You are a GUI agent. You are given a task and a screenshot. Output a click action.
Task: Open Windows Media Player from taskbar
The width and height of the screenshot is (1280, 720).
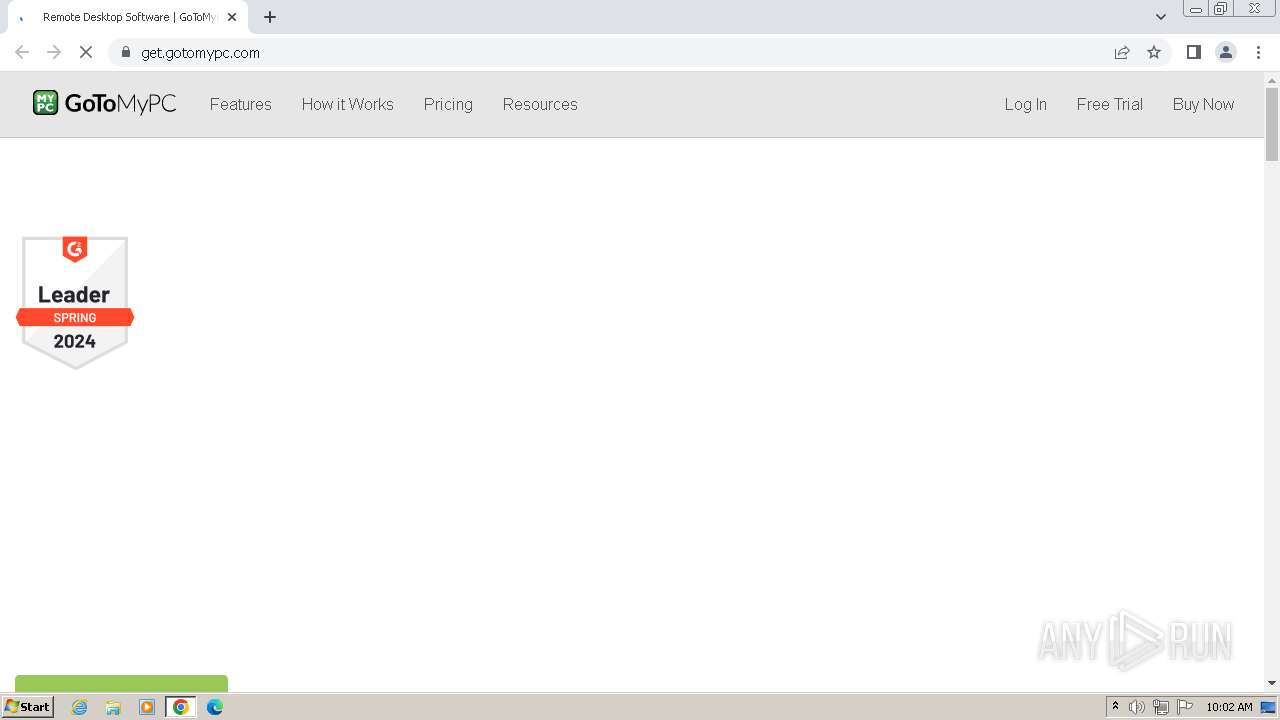(x=147, y=707)
